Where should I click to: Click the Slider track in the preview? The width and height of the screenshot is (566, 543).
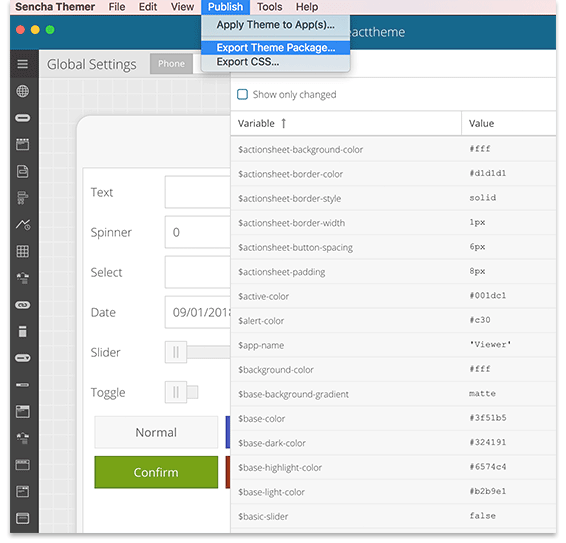point(209,352)
